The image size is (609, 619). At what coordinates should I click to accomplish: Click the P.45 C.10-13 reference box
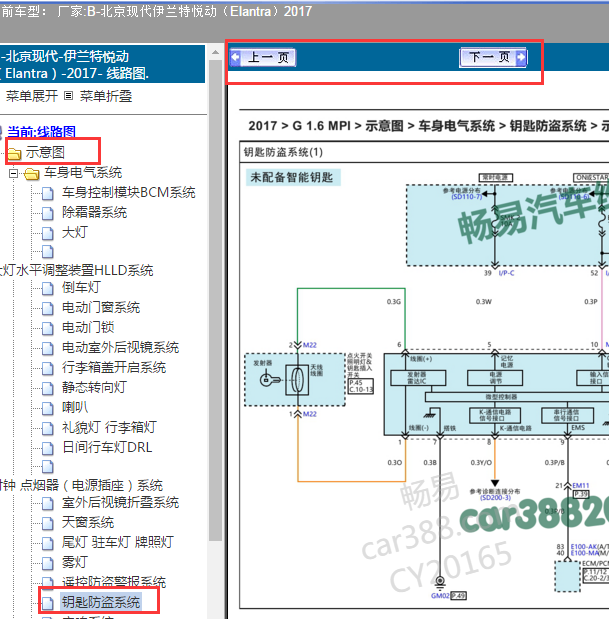coord(361,386)
